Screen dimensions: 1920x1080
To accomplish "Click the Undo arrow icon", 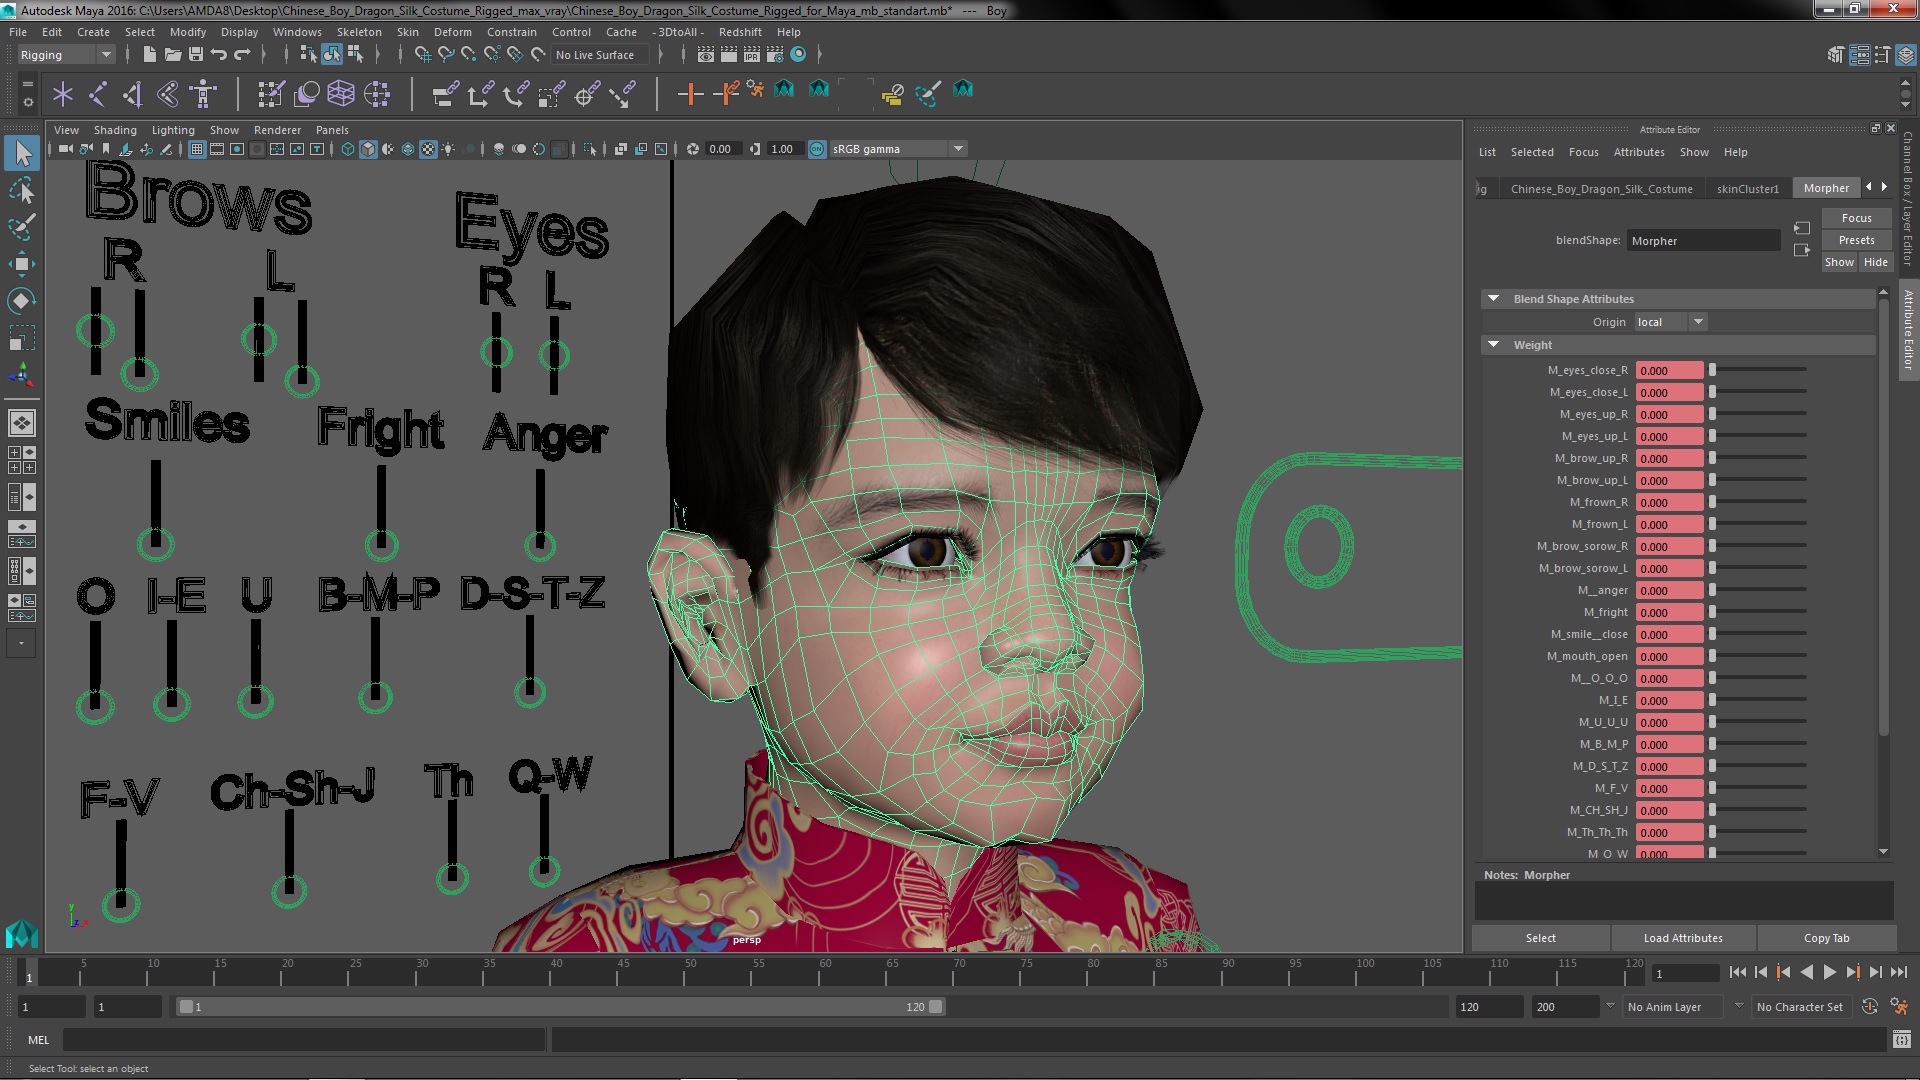I will coord(219,55).
